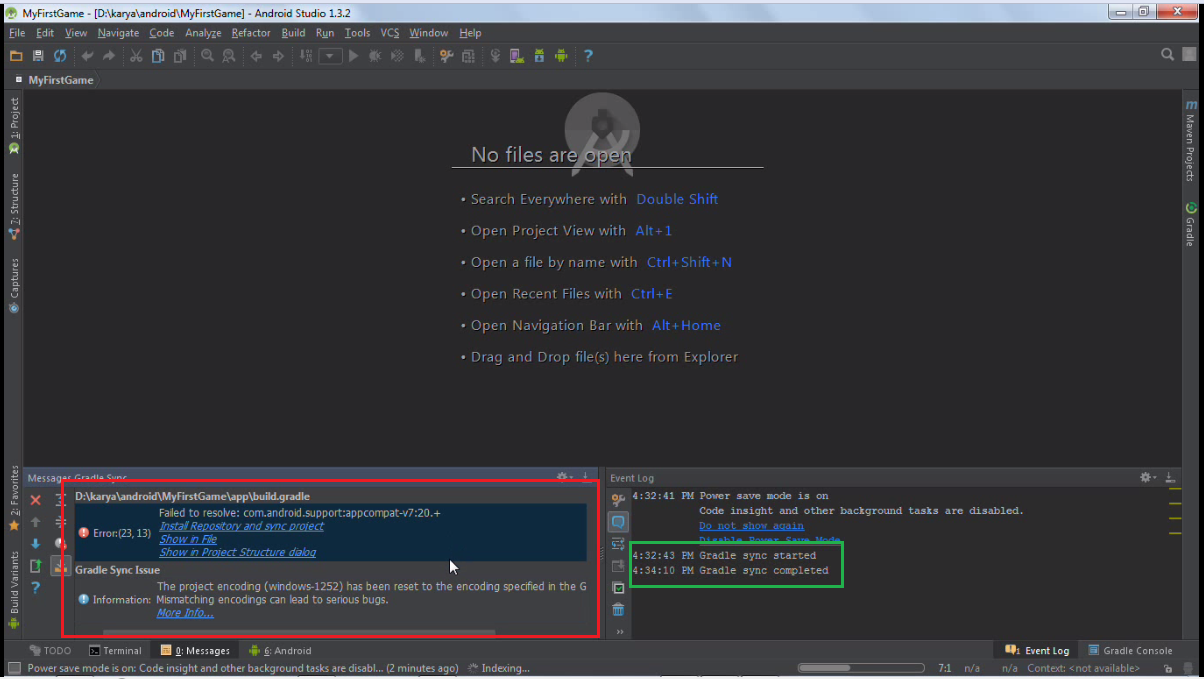This screenshot has width=1204, height=682.
Task: Open the run configuration dropdown
Action: pyautogui.click(x=331, y=56)
